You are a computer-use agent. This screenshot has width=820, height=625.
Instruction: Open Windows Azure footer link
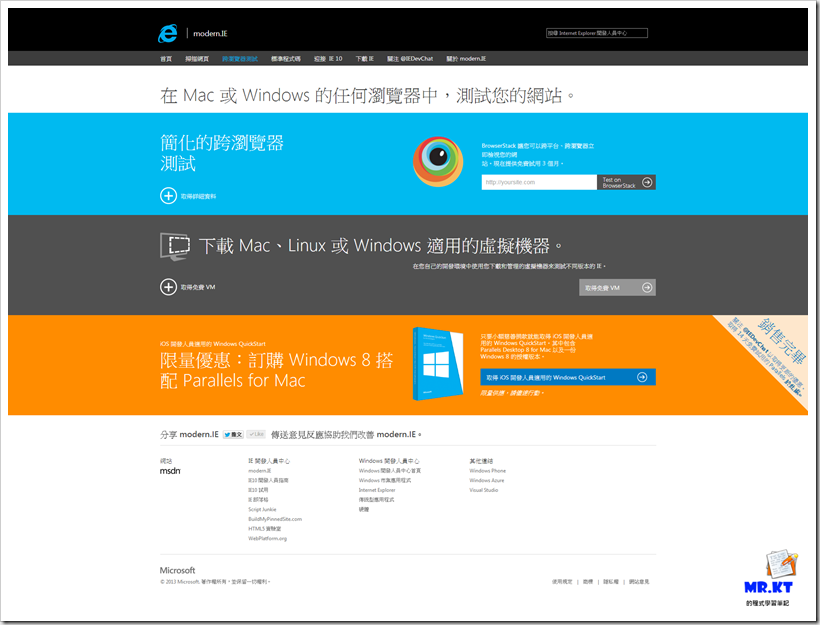[x=487, y=480]
